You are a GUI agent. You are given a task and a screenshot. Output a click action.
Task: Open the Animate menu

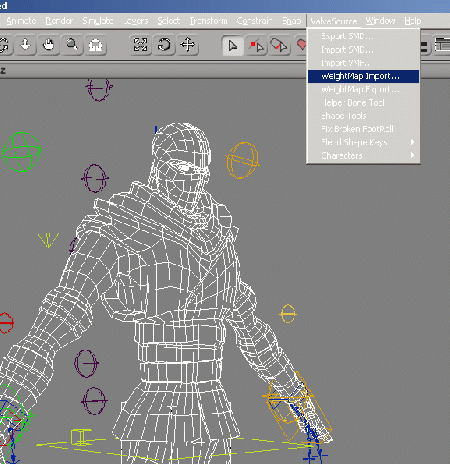click(x=21, y=21)
